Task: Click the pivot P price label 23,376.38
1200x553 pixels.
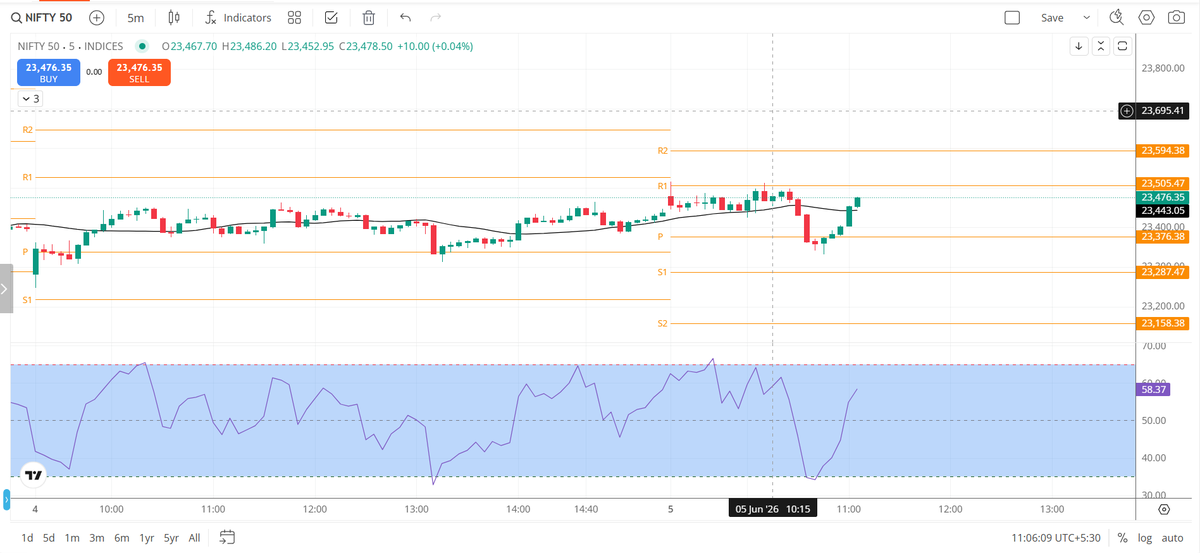Action: click(1163, 237)
